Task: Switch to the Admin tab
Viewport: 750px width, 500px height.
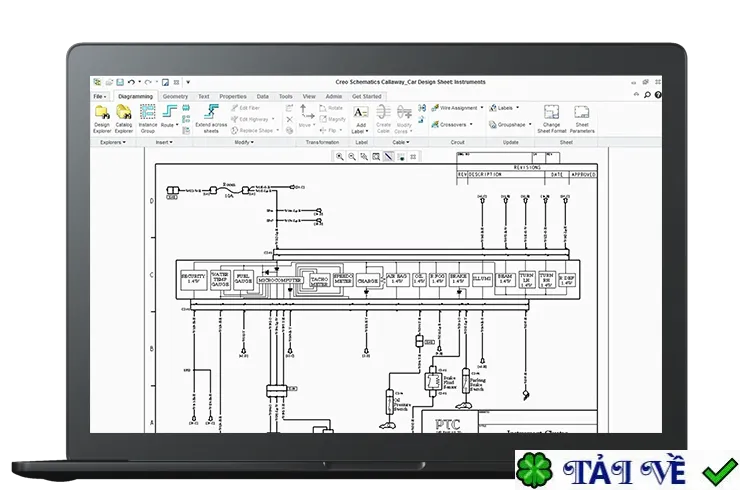Action: [333, 96]
